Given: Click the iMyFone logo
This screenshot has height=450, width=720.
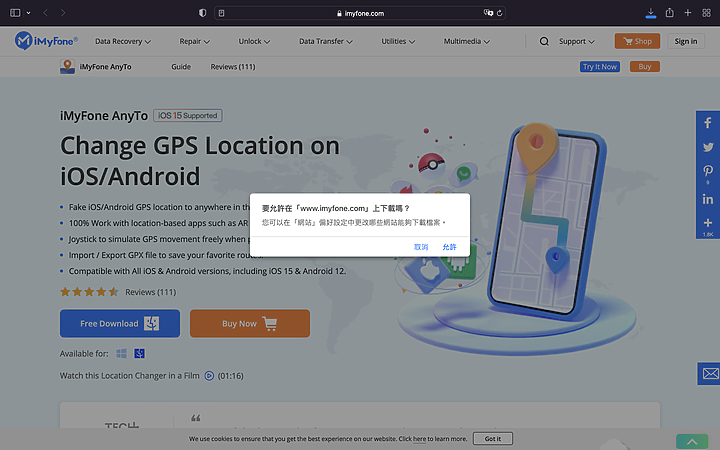Looking at the screenshot, I should (x=46, y=41).
